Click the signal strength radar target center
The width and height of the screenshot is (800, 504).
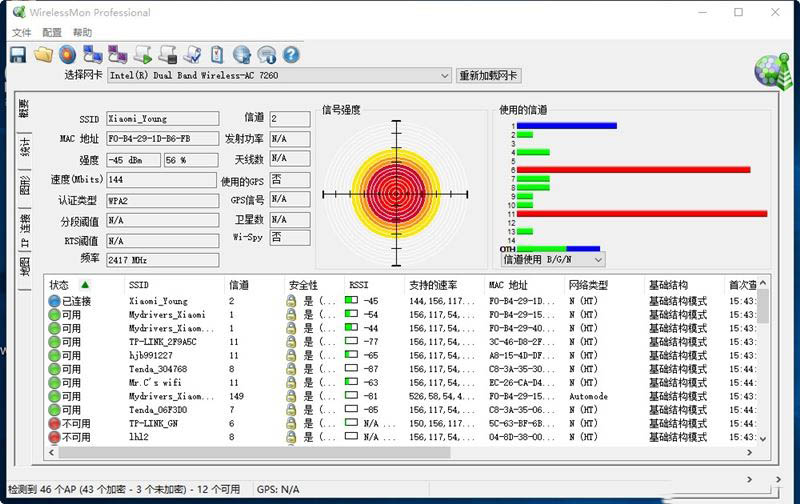[x=396, y=194]
